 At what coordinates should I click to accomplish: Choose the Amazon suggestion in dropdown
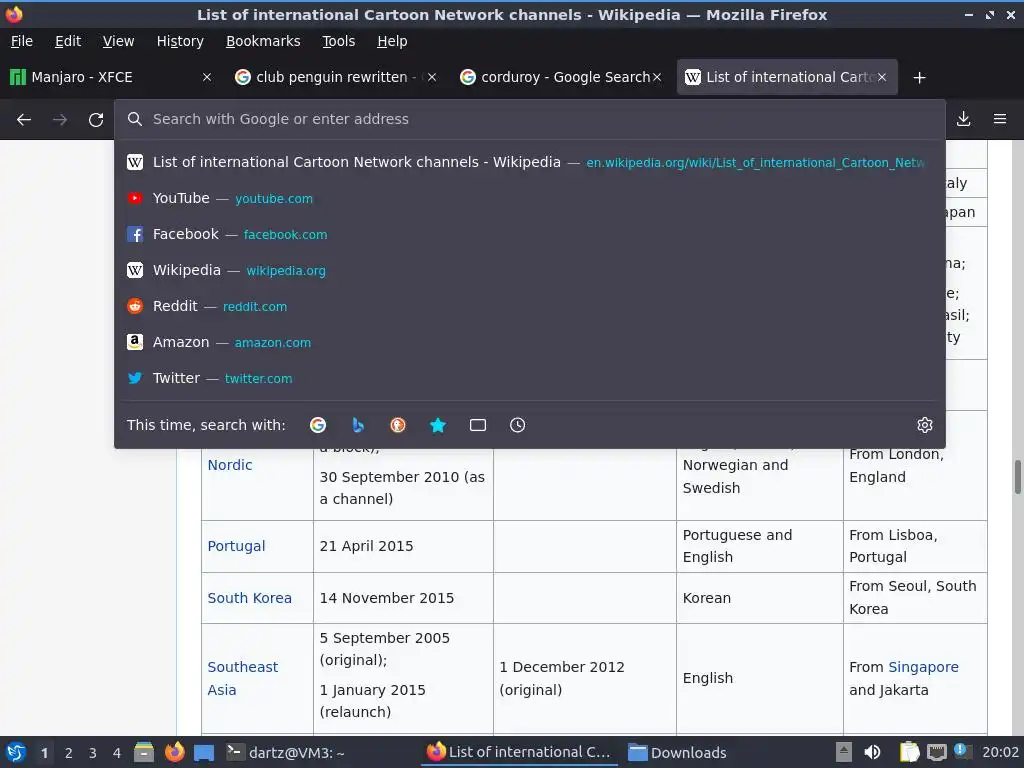tap(530, 342)
